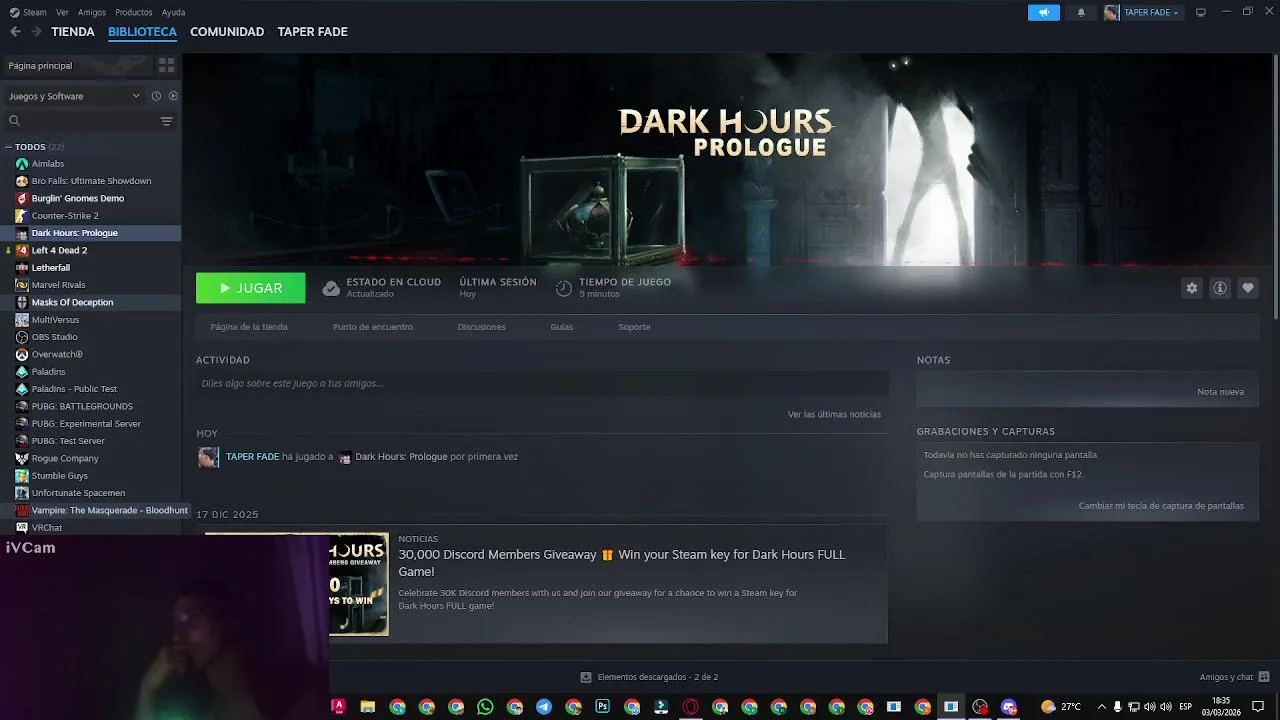1280x720 pixels.
Task: Open Discusiones link
Action: pyautogui.click(x=481, y=327)
